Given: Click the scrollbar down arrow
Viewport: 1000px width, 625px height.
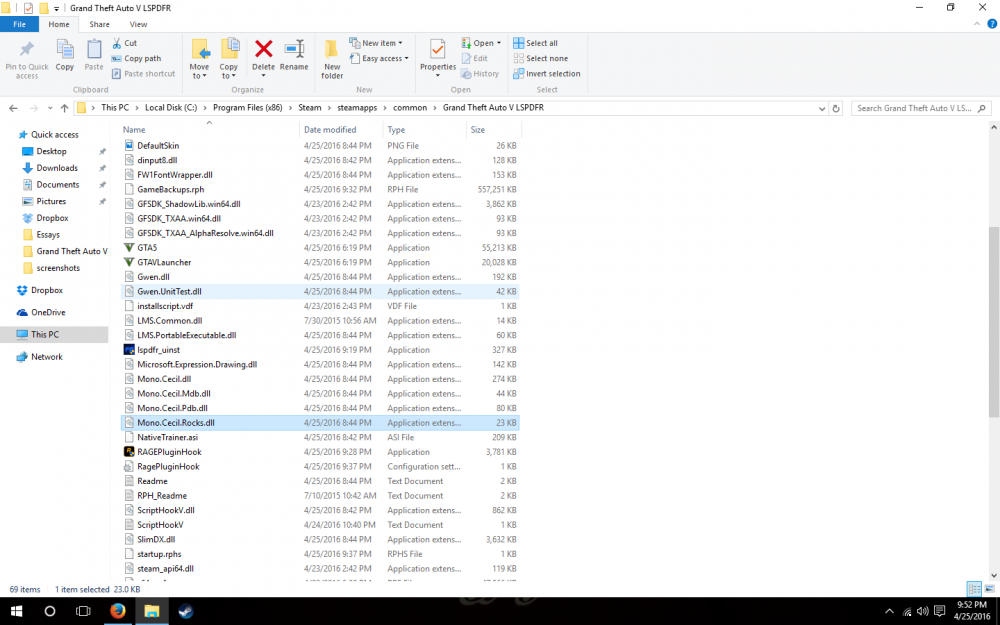Looking at the screenshot, I should click(x=994, y=575).
